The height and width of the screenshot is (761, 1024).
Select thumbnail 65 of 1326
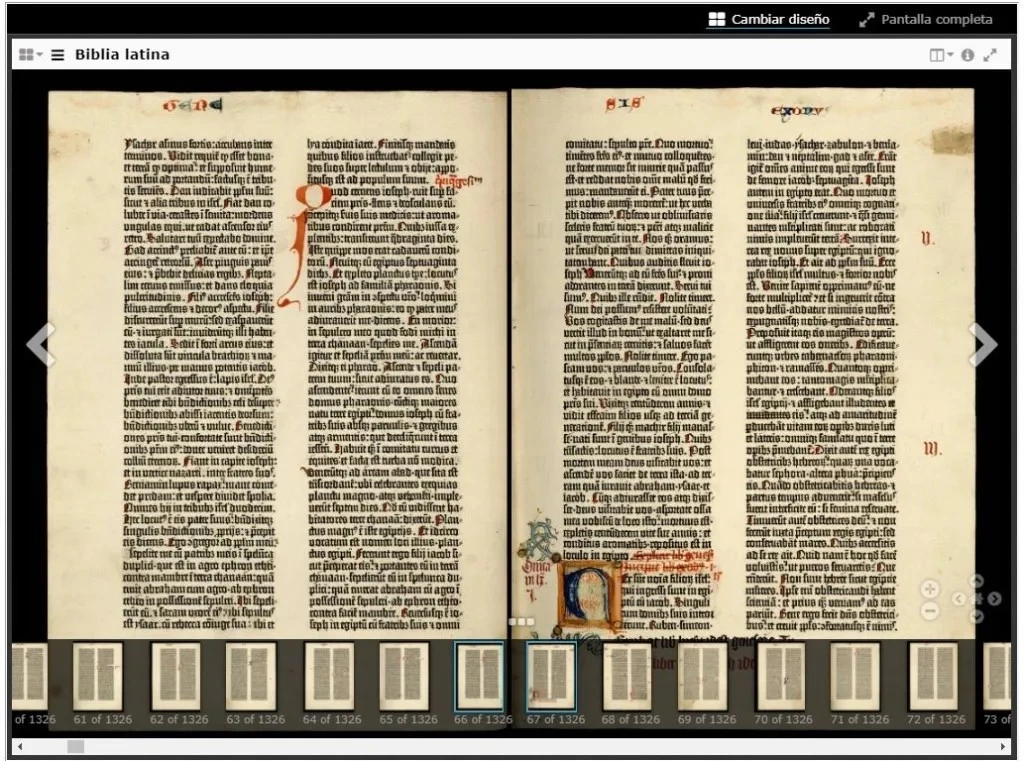(x=404, y=676)
